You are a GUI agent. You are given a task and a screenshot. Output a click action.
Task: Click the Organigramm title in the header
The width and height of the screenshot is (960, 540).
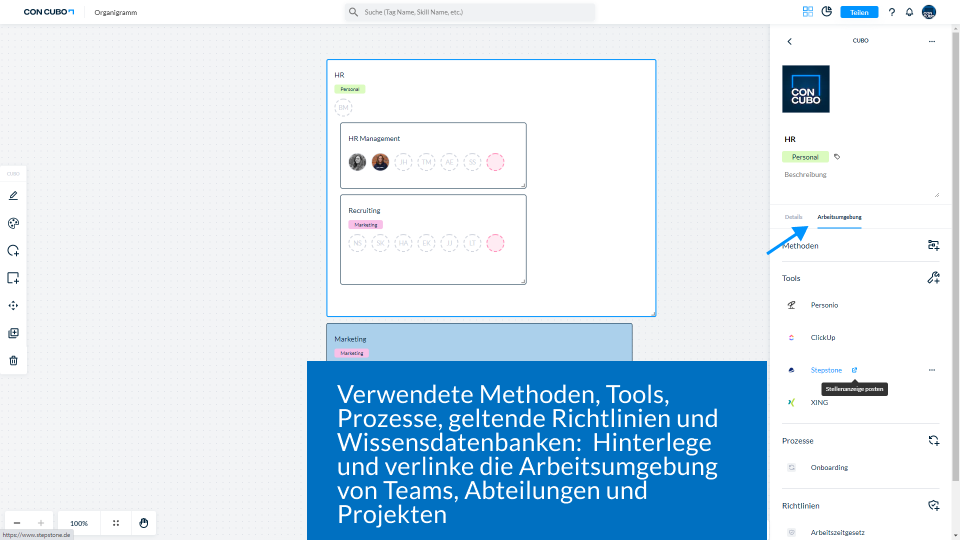click(116, 12)
